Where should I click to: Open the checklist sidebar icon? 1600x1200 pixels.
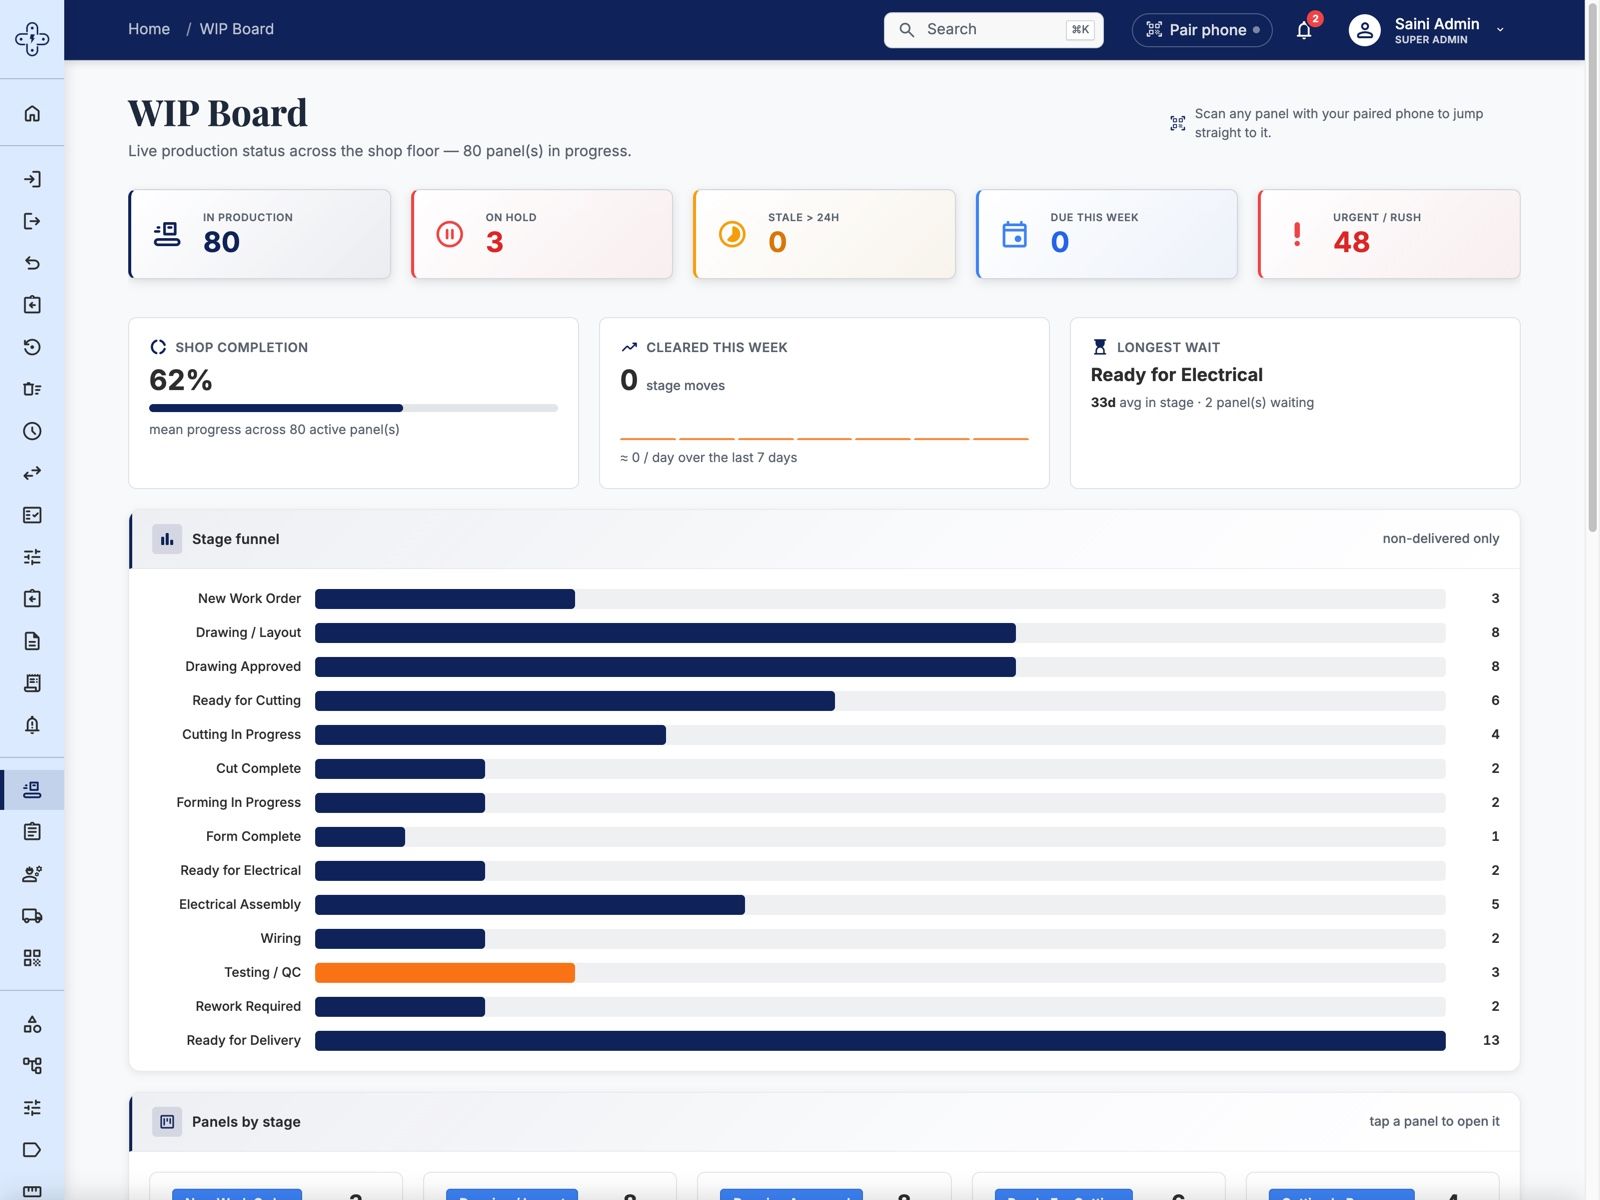pyautogui.click(x=32, y=515)
